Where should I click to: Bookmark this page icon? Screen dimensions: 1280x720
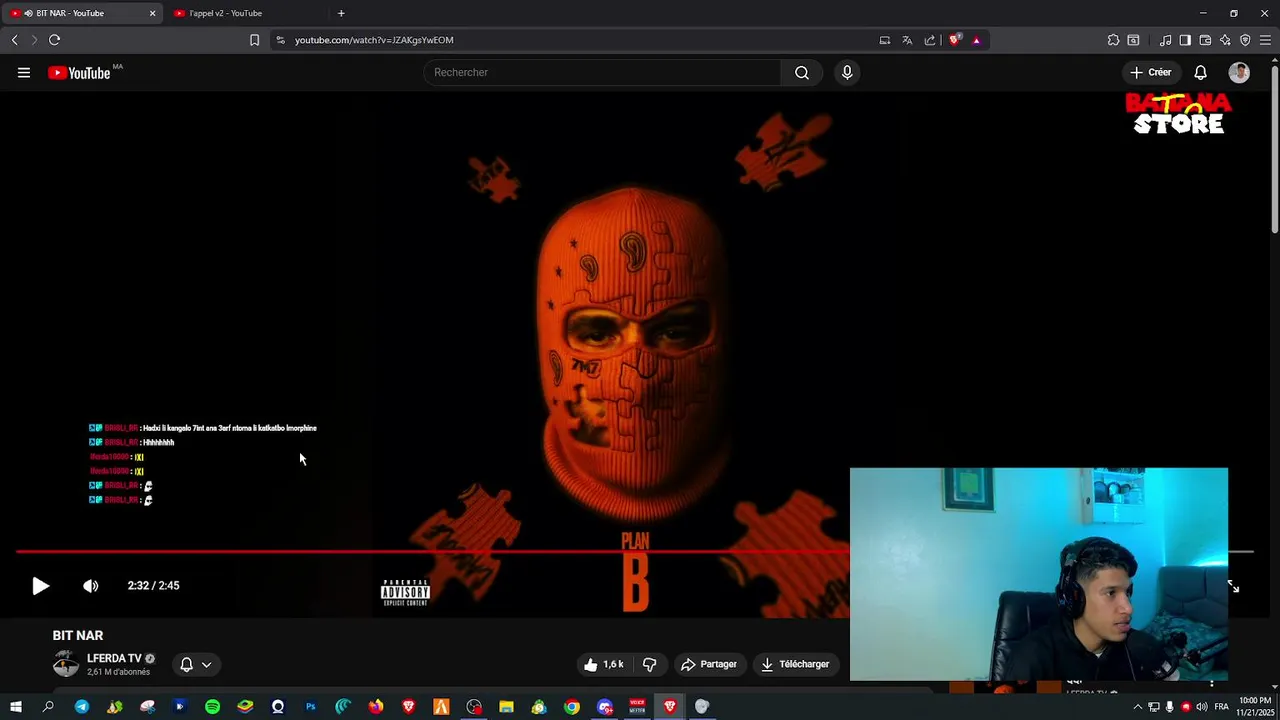254,40
